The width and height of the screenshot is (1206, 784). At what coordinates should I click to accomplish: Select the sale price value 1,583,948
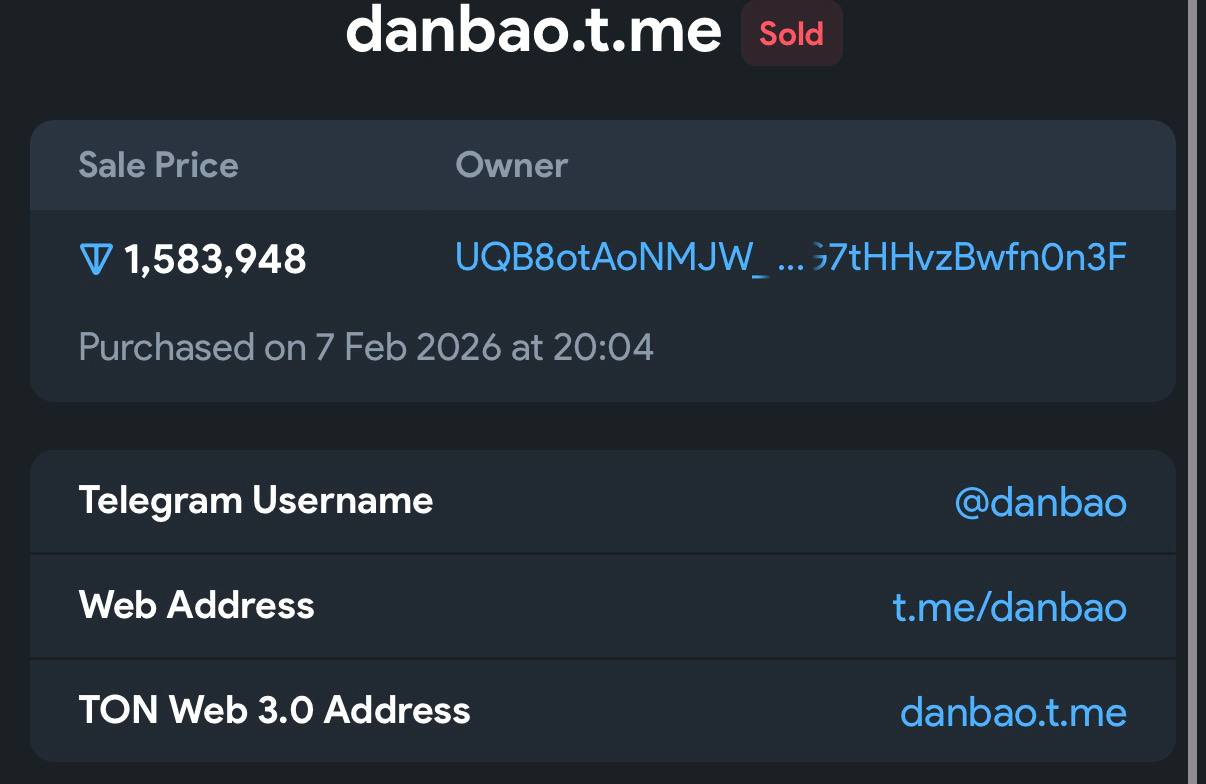click(215, 260)
